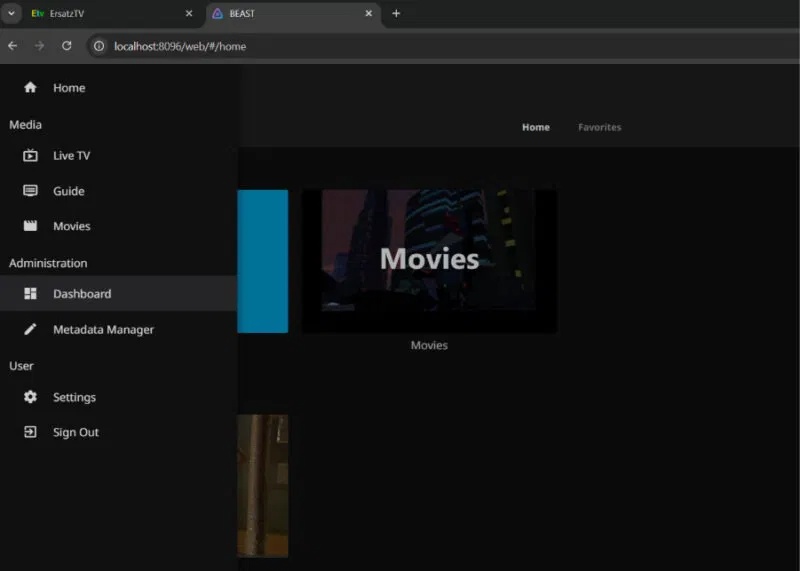
Task: Reload the page with the refresh button
Action: (66, 46)
